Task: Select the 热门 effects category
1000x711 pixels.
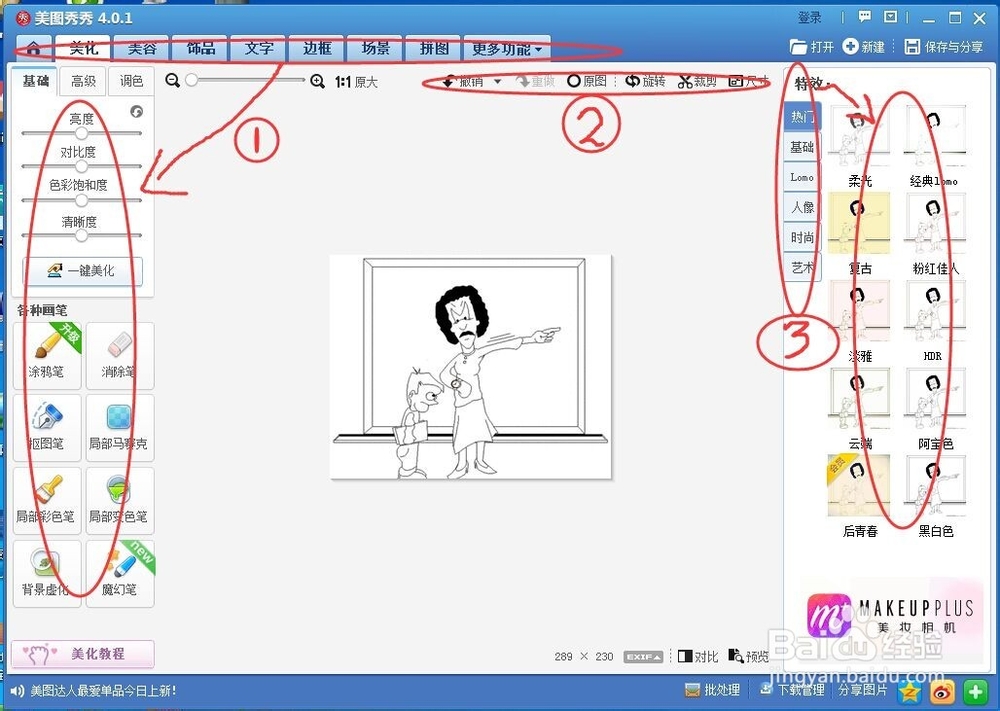Action: (802, 117)
